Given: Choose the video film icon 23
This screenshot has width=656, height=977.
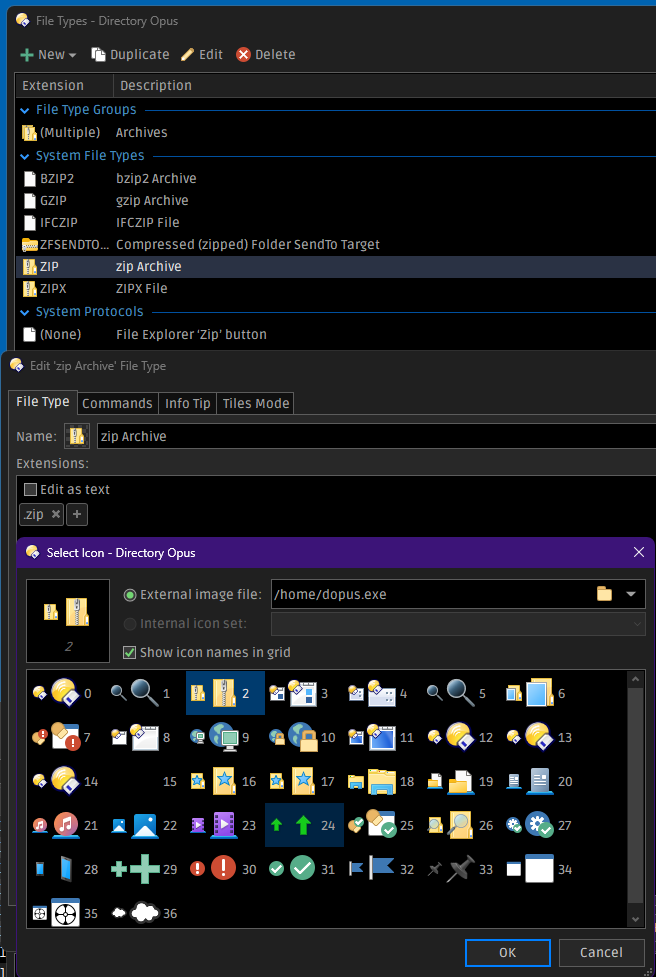Looking at the screenshot, I should point(224,825).
